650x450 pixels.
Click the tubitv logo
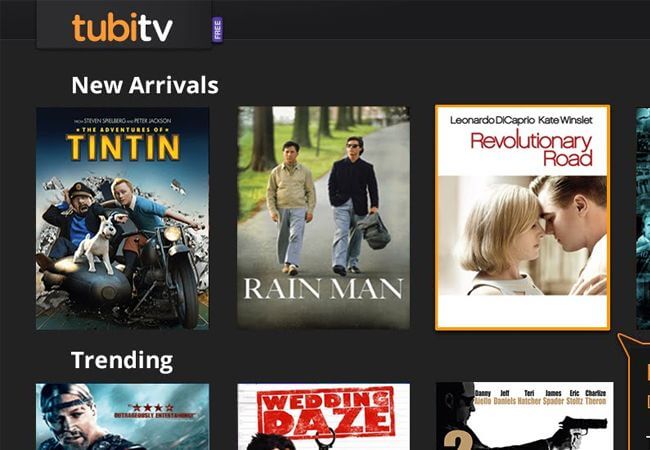click(x=123, y=27)
